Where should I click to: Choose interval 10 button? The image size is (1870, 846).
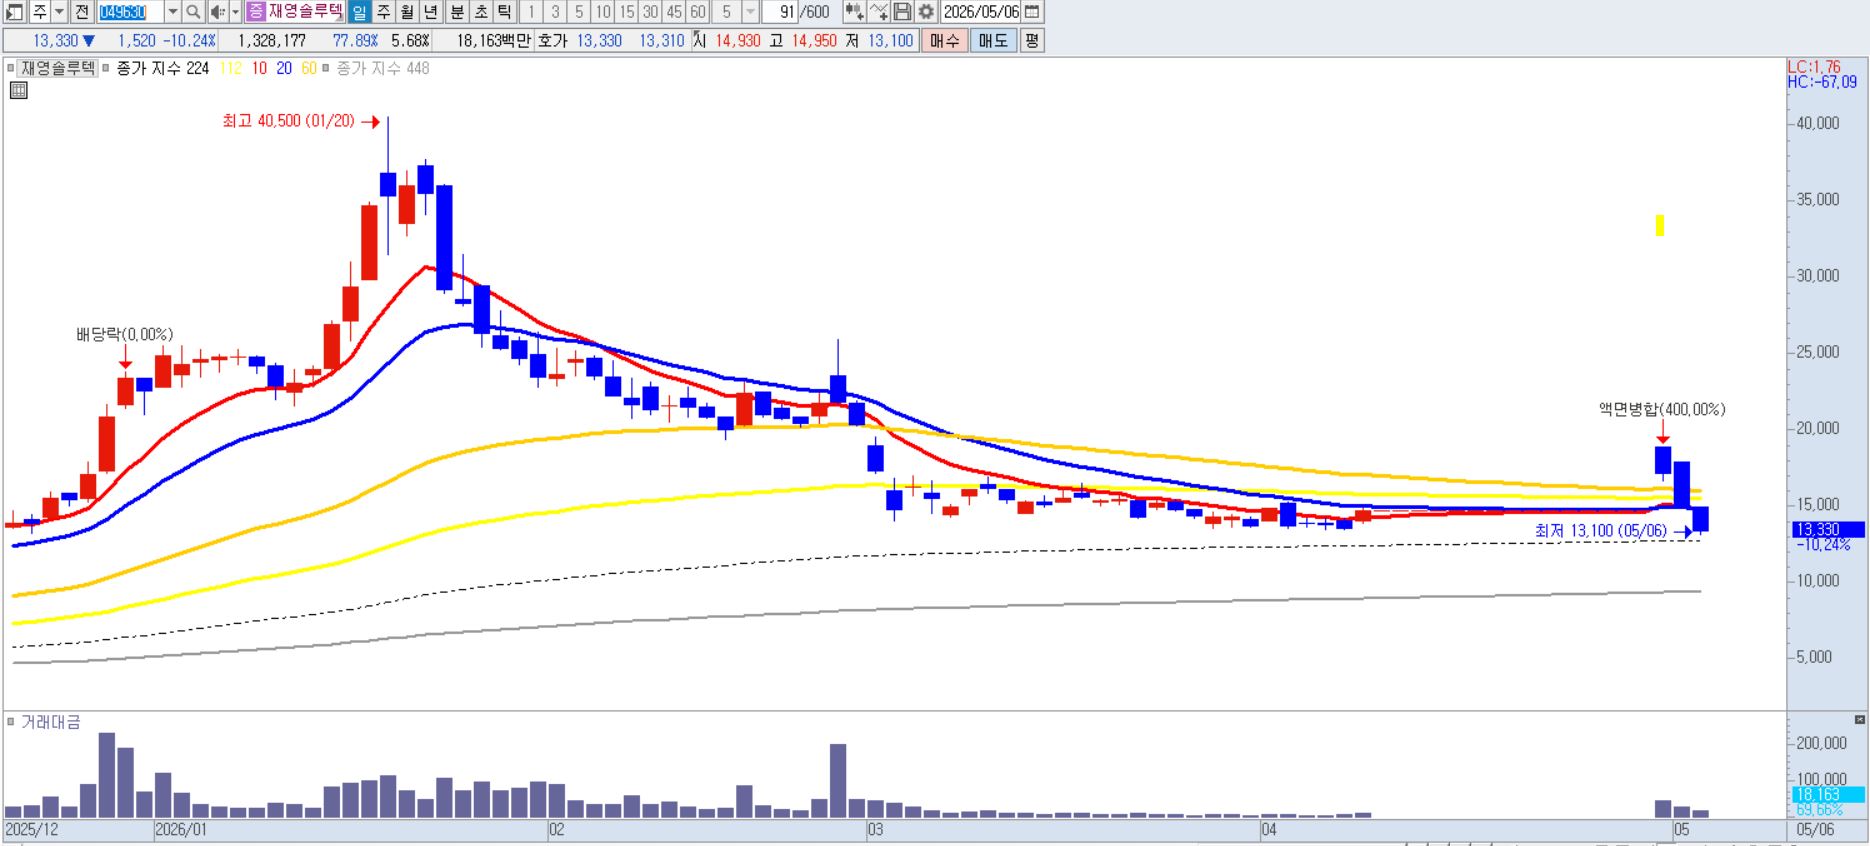[x=603, y=12]
